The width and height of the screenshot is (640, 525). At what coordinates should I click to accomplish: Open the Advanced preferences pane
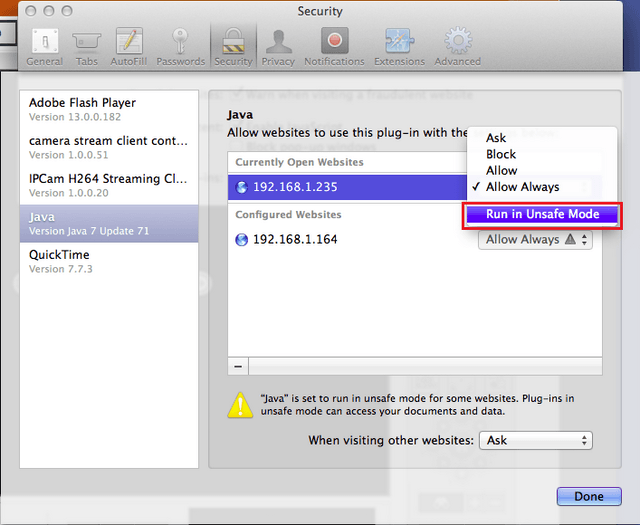click(458, 47)
